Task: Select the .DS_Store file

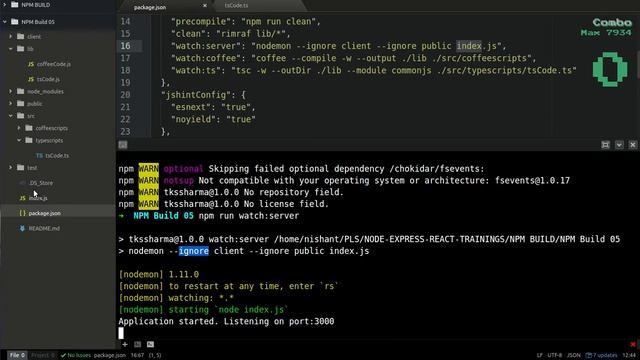Action: (41, 183)
